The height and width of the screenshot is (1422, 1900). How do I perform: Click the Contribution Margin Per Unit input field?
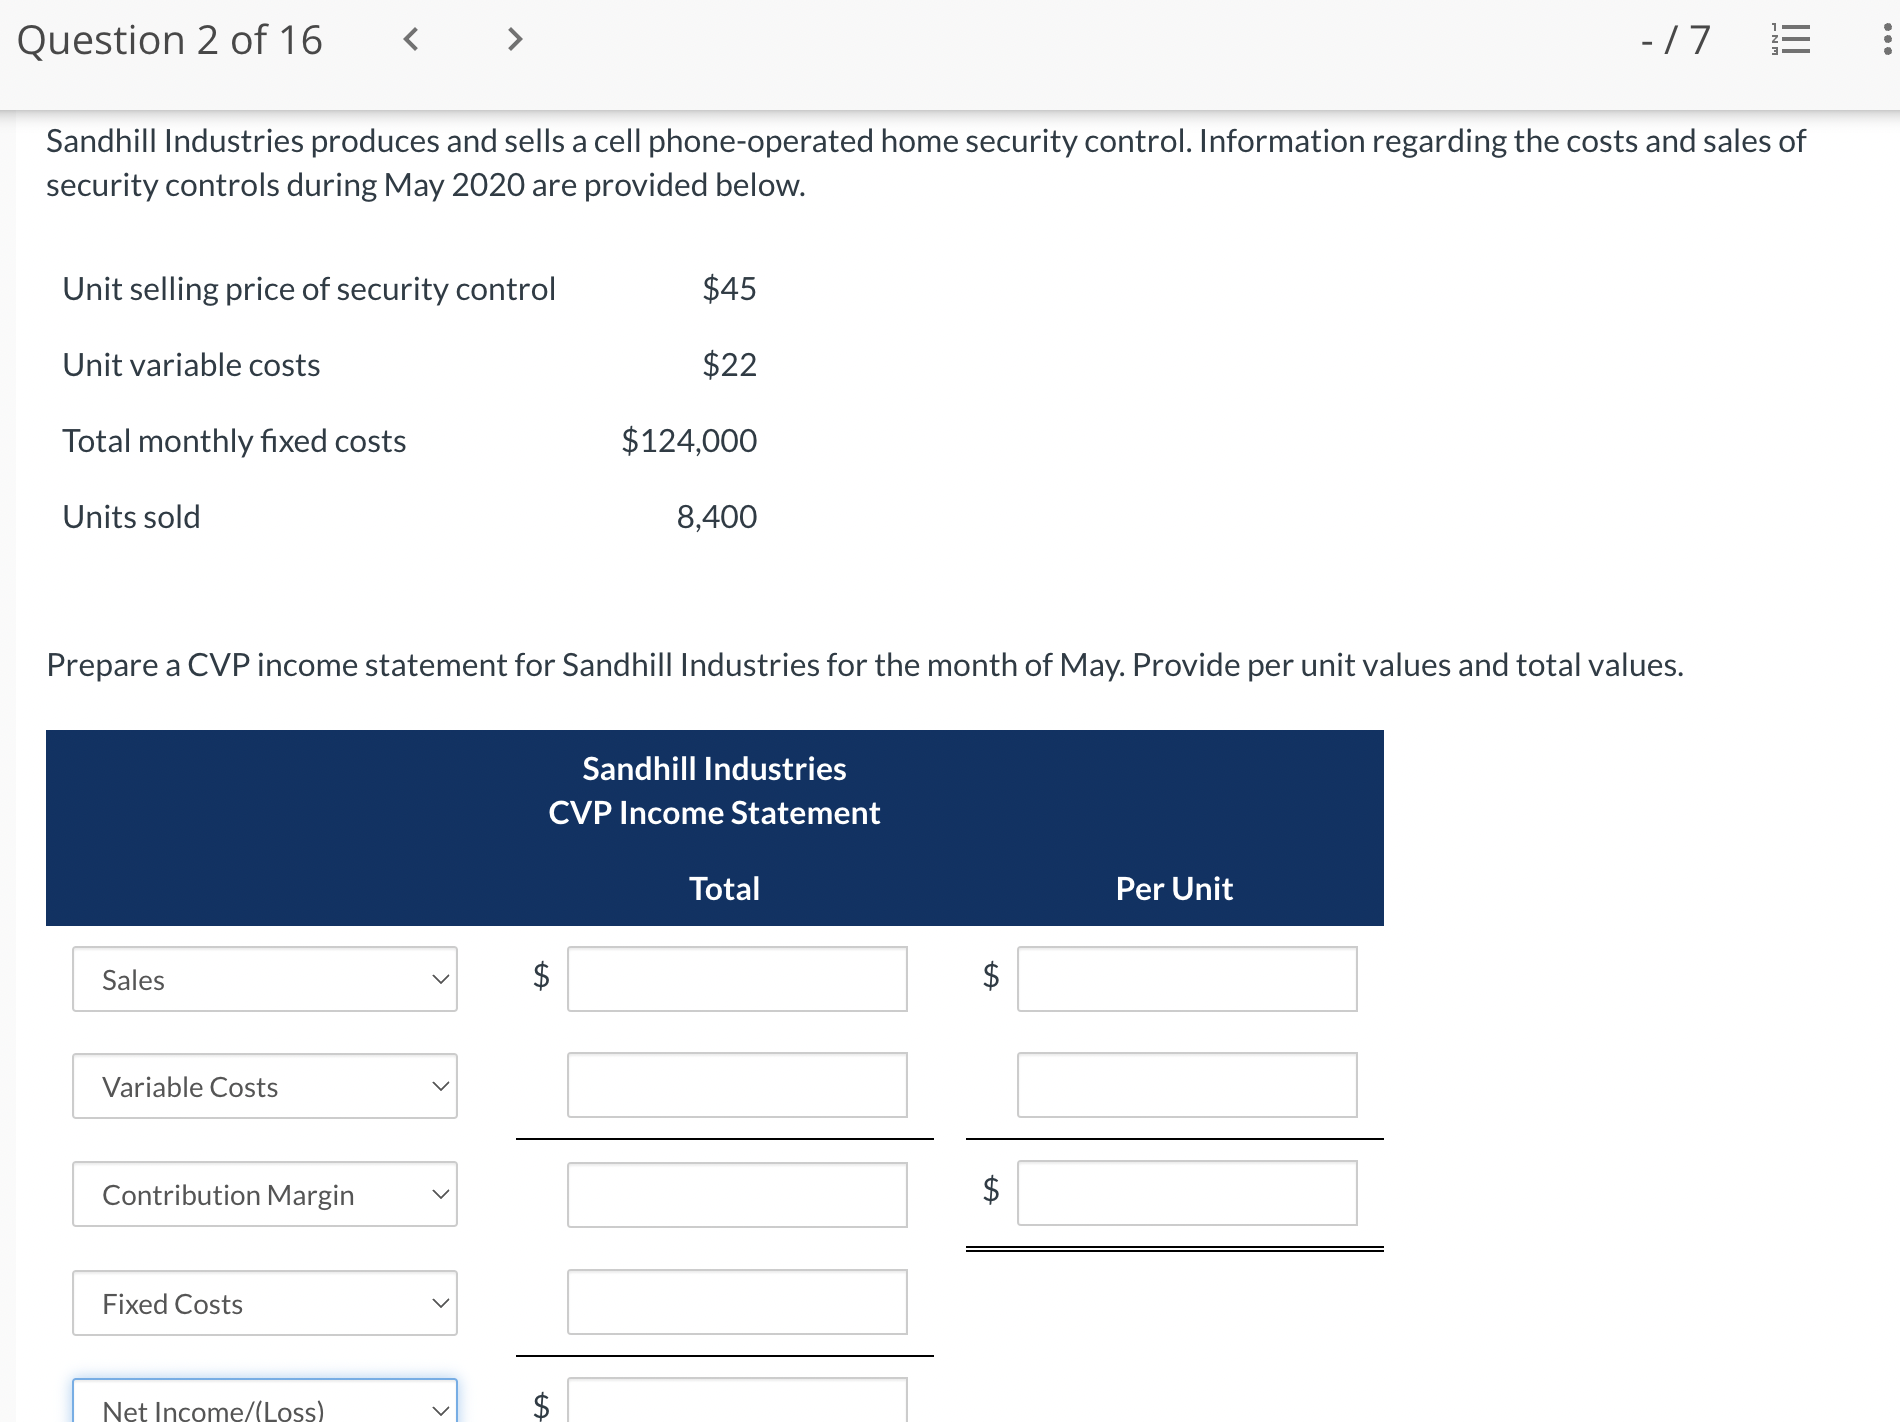coord(1187,1193)
